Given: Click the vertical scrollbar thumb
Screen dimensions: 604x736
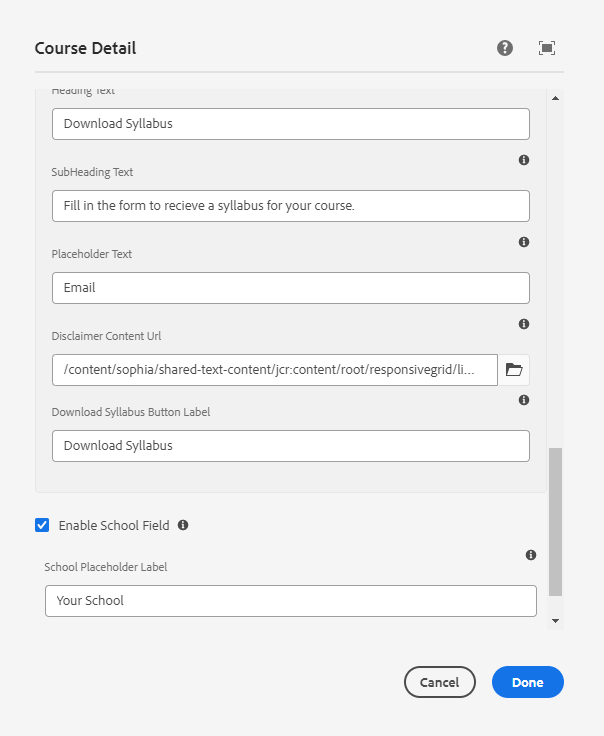Looking at the screenshot, I should [556, 521].
